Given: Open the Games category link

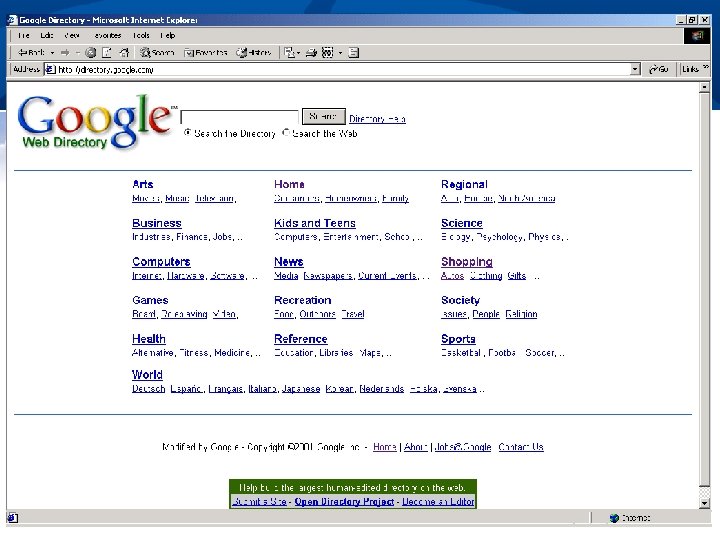Looking at the screenshot, I should pyautogui.click(x=150, y=300).
